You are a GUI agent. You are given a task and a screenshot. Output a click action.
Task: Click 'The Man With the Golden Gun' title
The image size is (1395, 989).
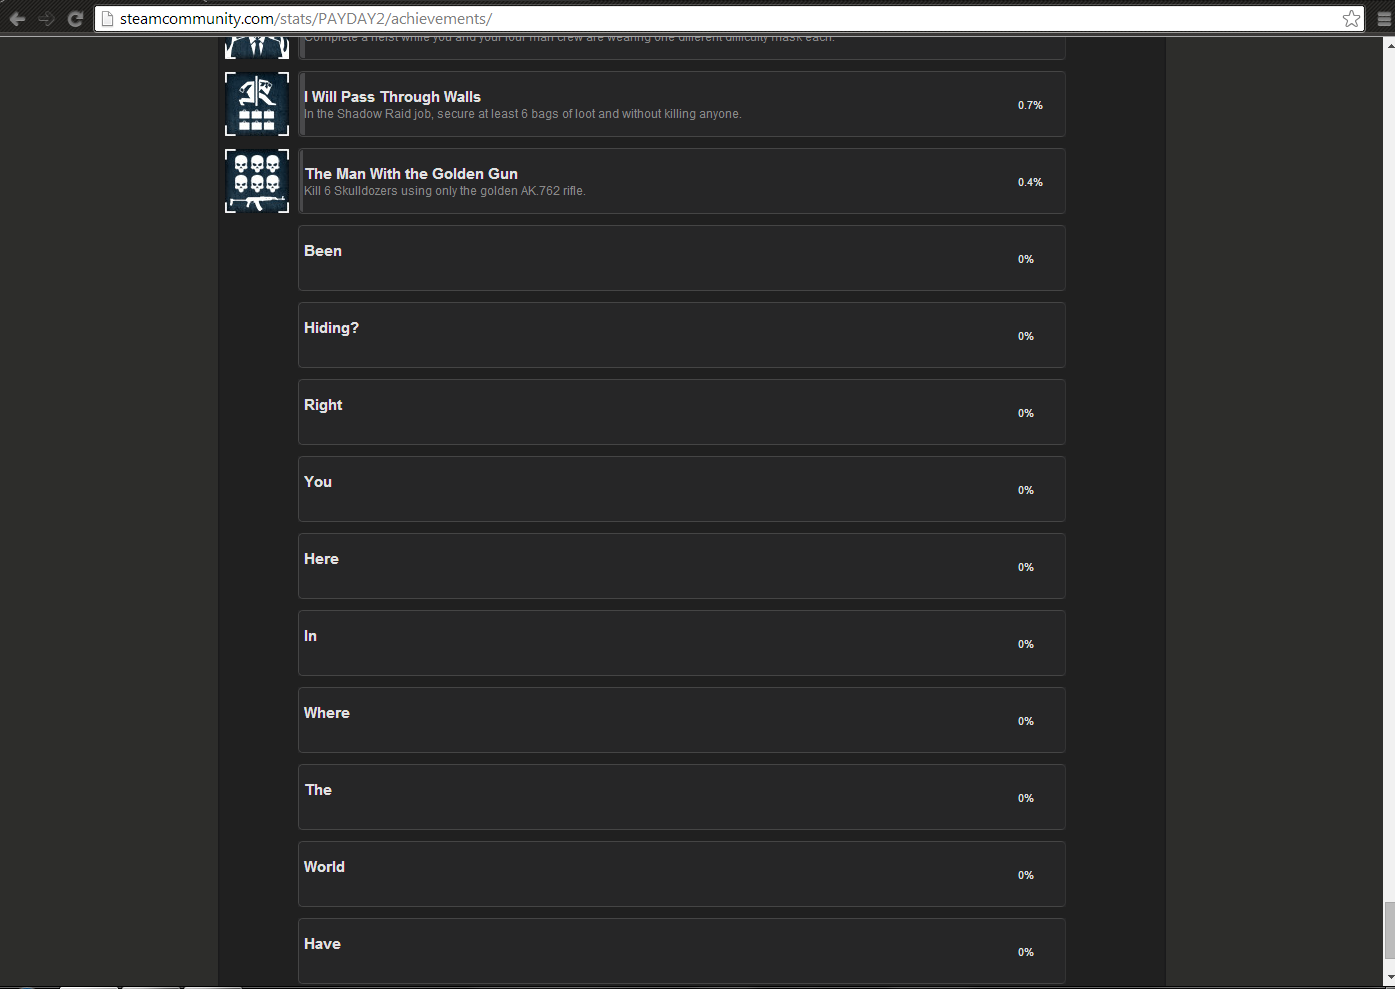[411, 174]
